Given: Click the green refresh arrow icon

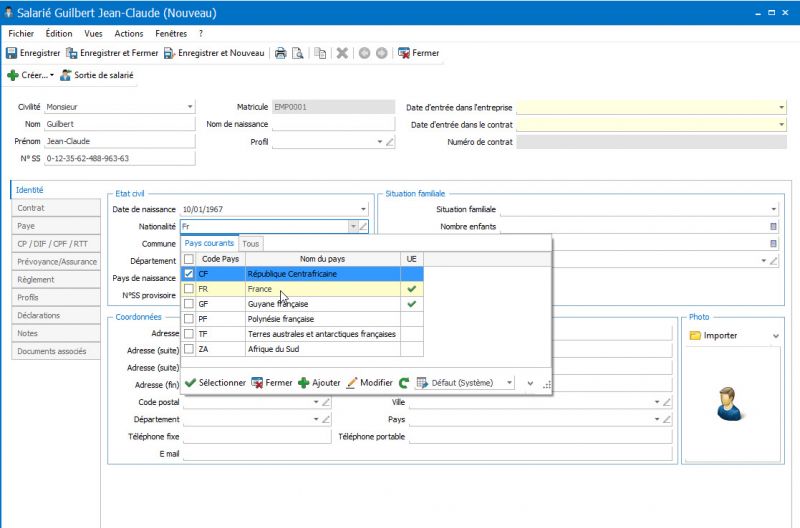Looking at the screenshot, I should pos(404,383).
